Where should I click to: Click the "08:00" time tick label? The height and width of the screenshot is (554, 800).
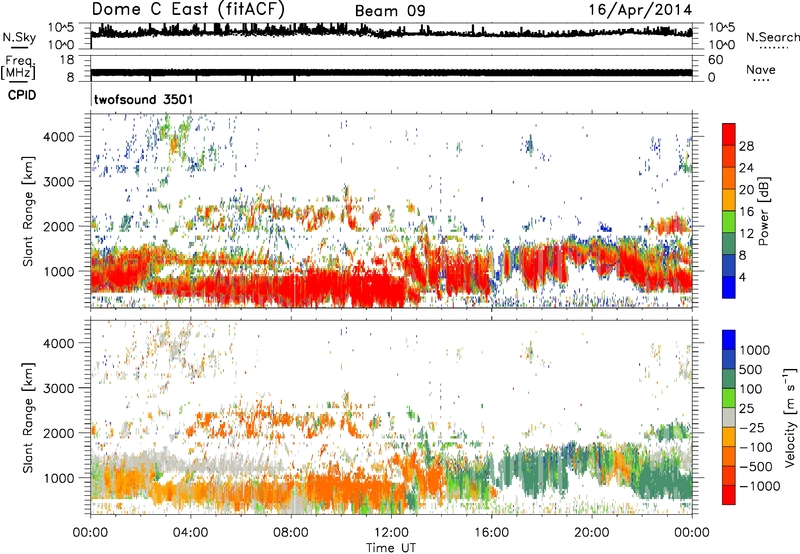click(x=290, y=533)
